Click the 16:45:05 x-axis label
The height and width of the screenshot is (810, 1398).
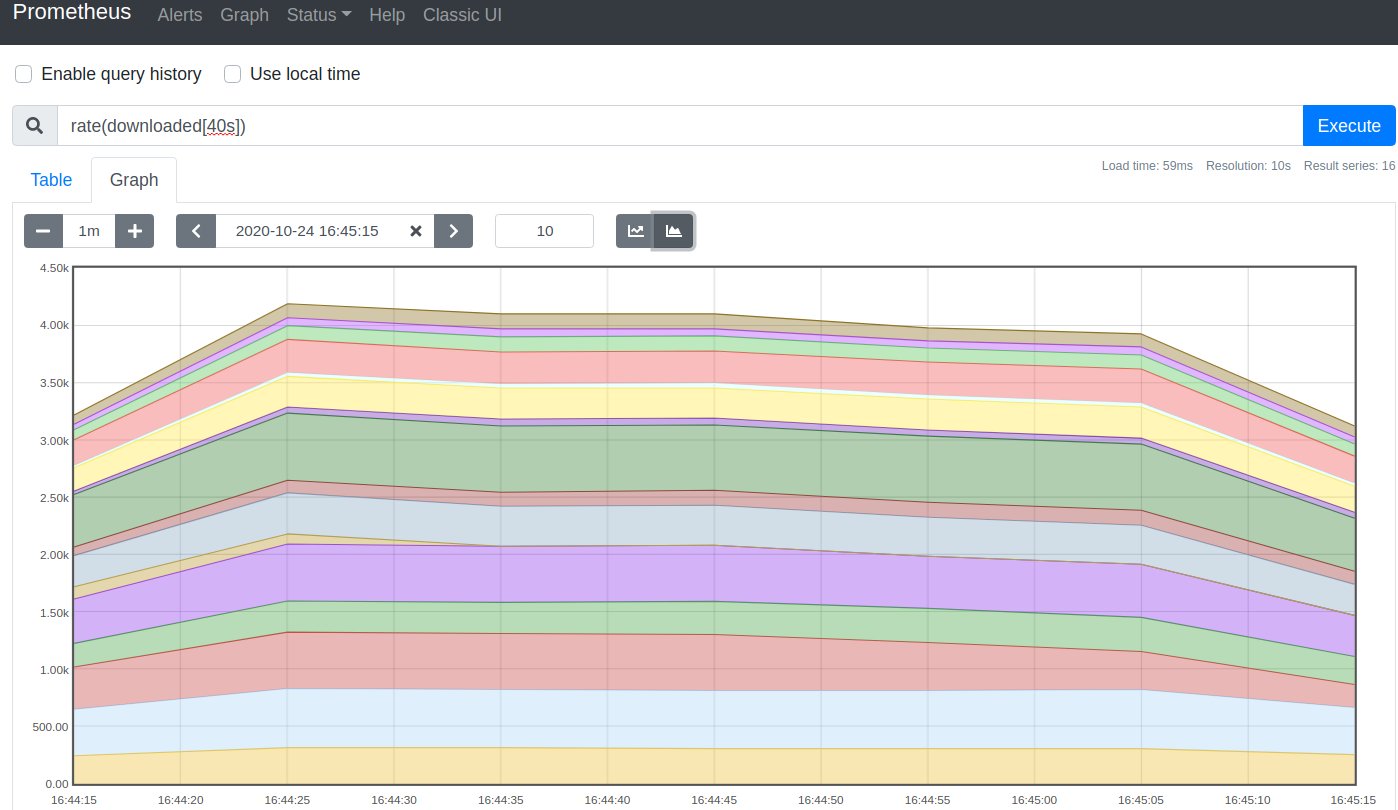click(x=1141, y=800)
